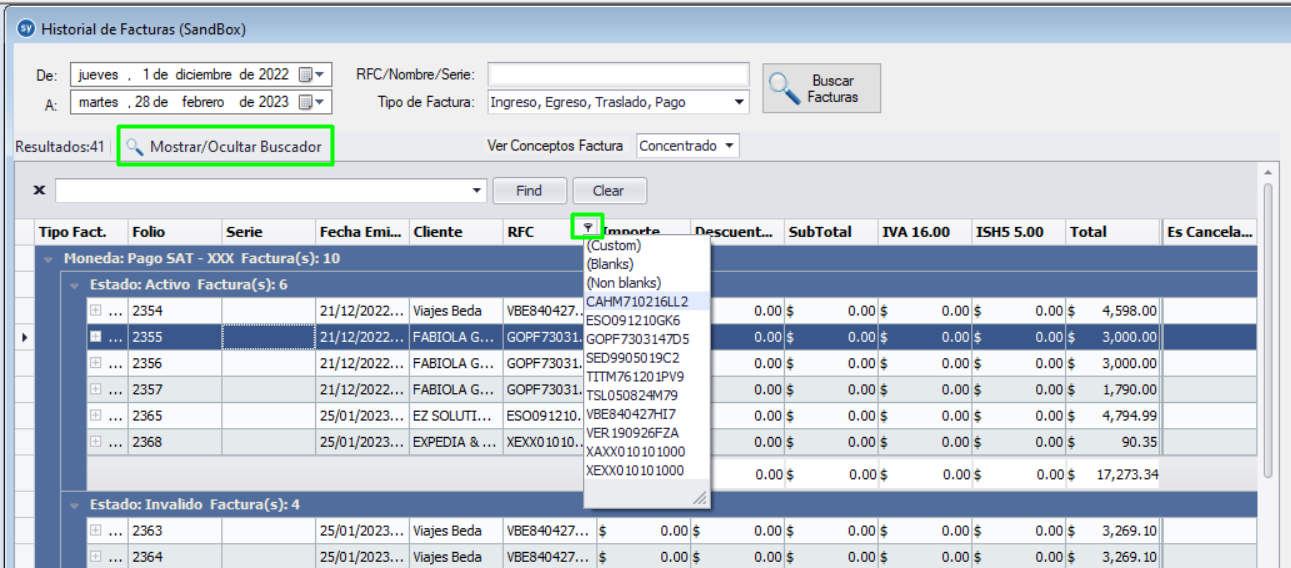Click folio 2363 in the Invalido group
The image size is (1291, 568).
tap(174, 531)
